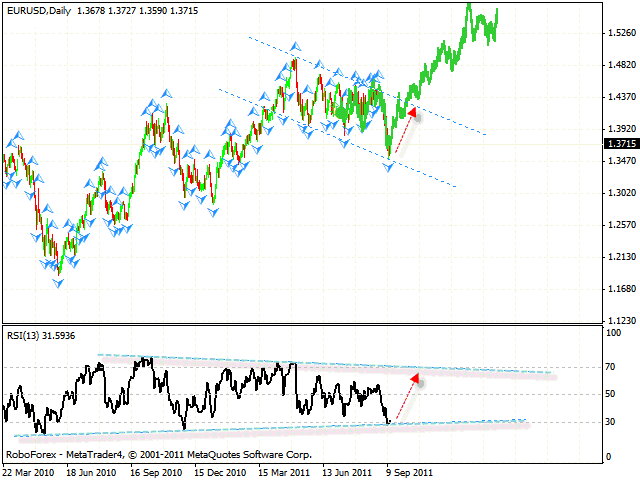The width and height of the screenshot is (640, 480).
Task: Pick the 9 Sep 2011 date label
Action: [x=408, y=470]
